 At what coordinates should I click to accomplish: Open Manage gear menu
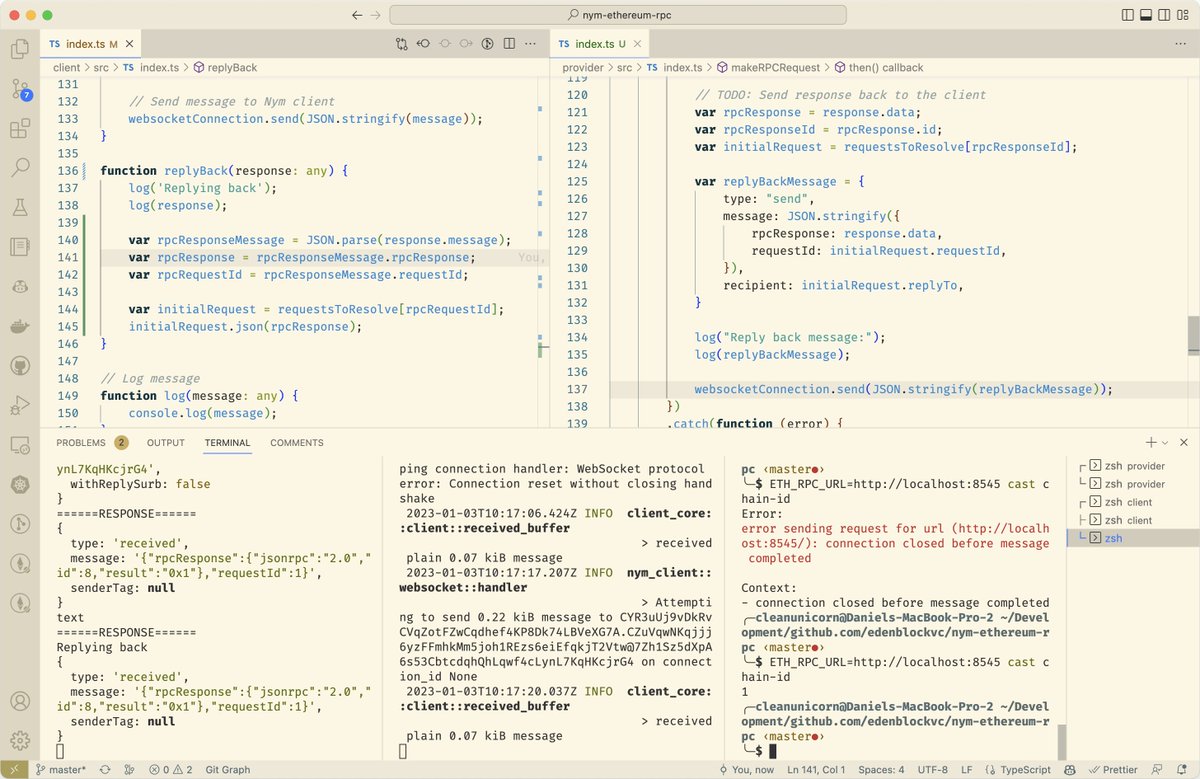pyautogui.click(x=19, y=740)
